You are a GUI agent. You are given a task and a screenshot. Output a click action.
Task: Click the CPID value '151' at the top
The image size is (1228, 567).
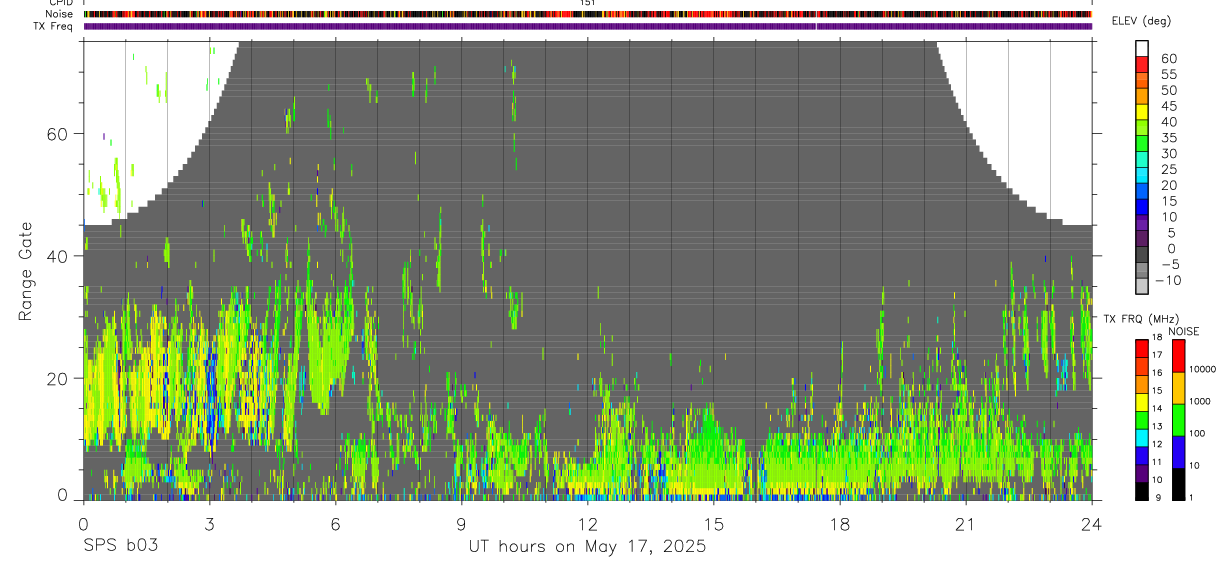[588, 3]
